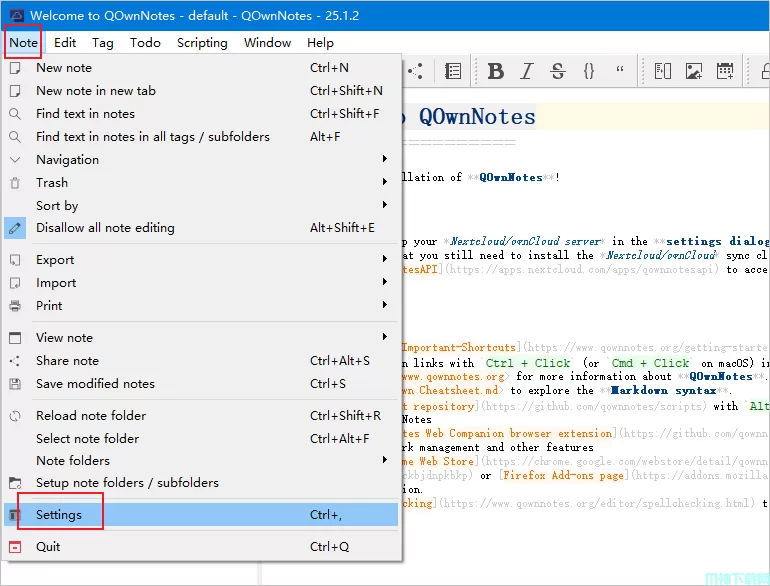Expand the Navigation submenu
Image resolution: width=770 pixels, height=586 pixels.
click(x=67, y=160)
